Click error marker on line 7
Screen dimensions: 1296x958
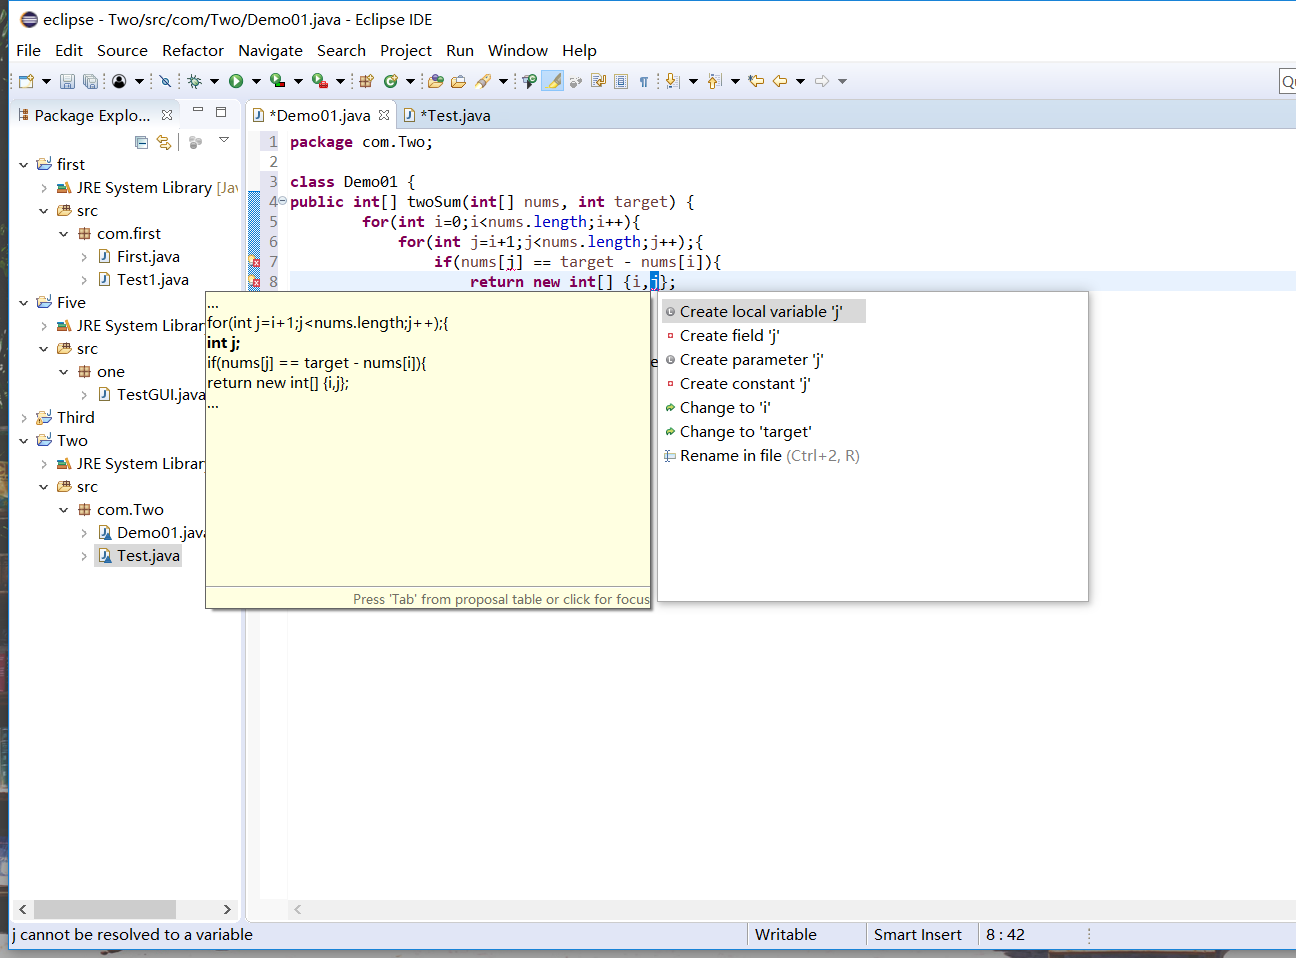254,262
